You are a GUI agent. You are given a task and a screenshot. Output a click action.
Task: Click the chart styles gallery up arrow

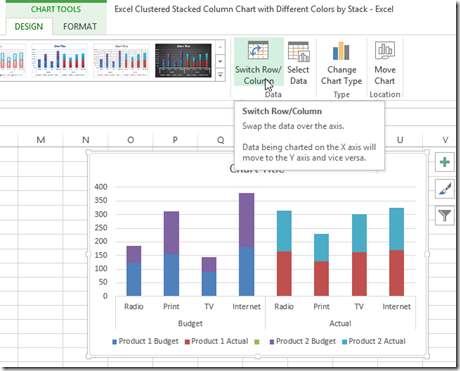(x=220, y=48)
